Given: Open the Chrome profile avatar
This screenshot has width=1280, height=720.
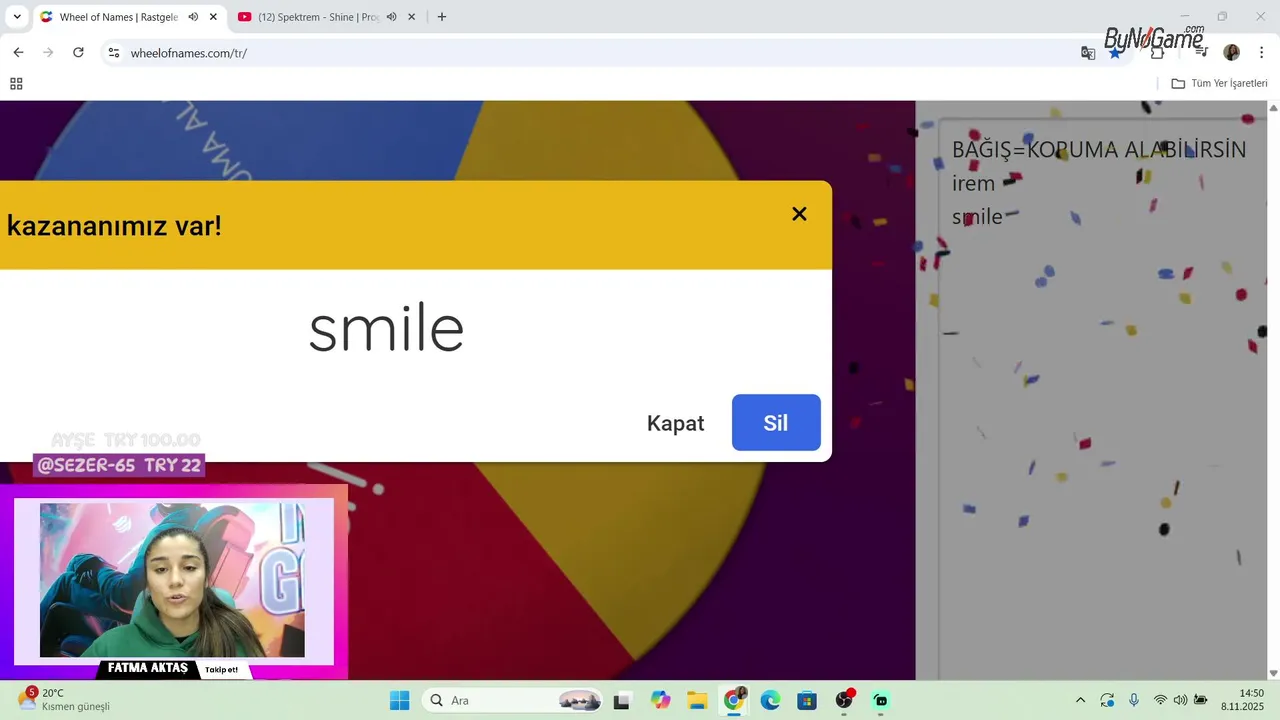Looking at the screenshot, I should click(x=1232, y=53).
